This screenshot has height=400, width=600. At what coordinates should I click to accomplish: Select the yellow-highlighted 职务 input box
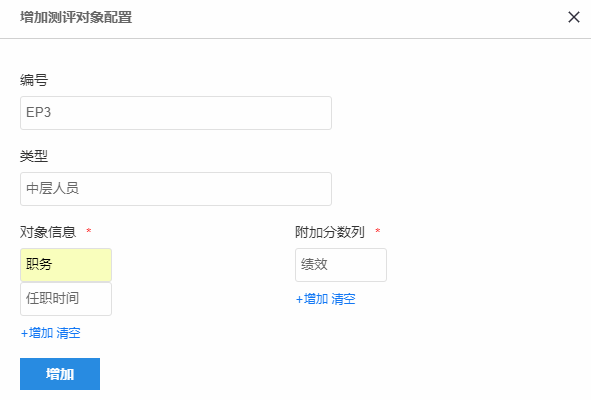(x=66, y=265)
